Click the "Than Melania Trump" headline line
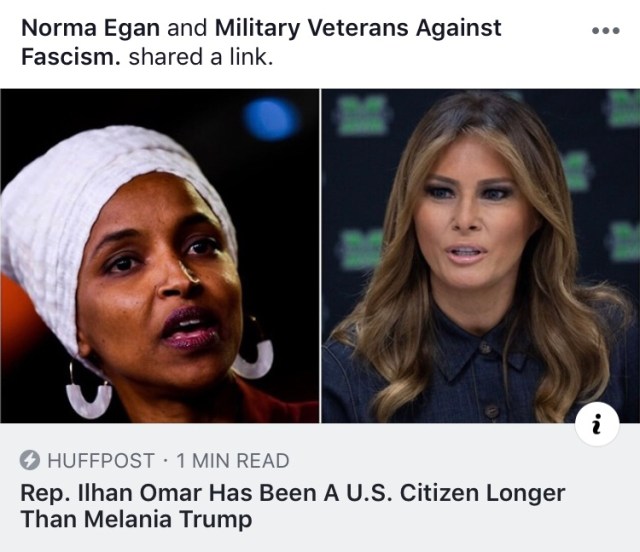 136,520
